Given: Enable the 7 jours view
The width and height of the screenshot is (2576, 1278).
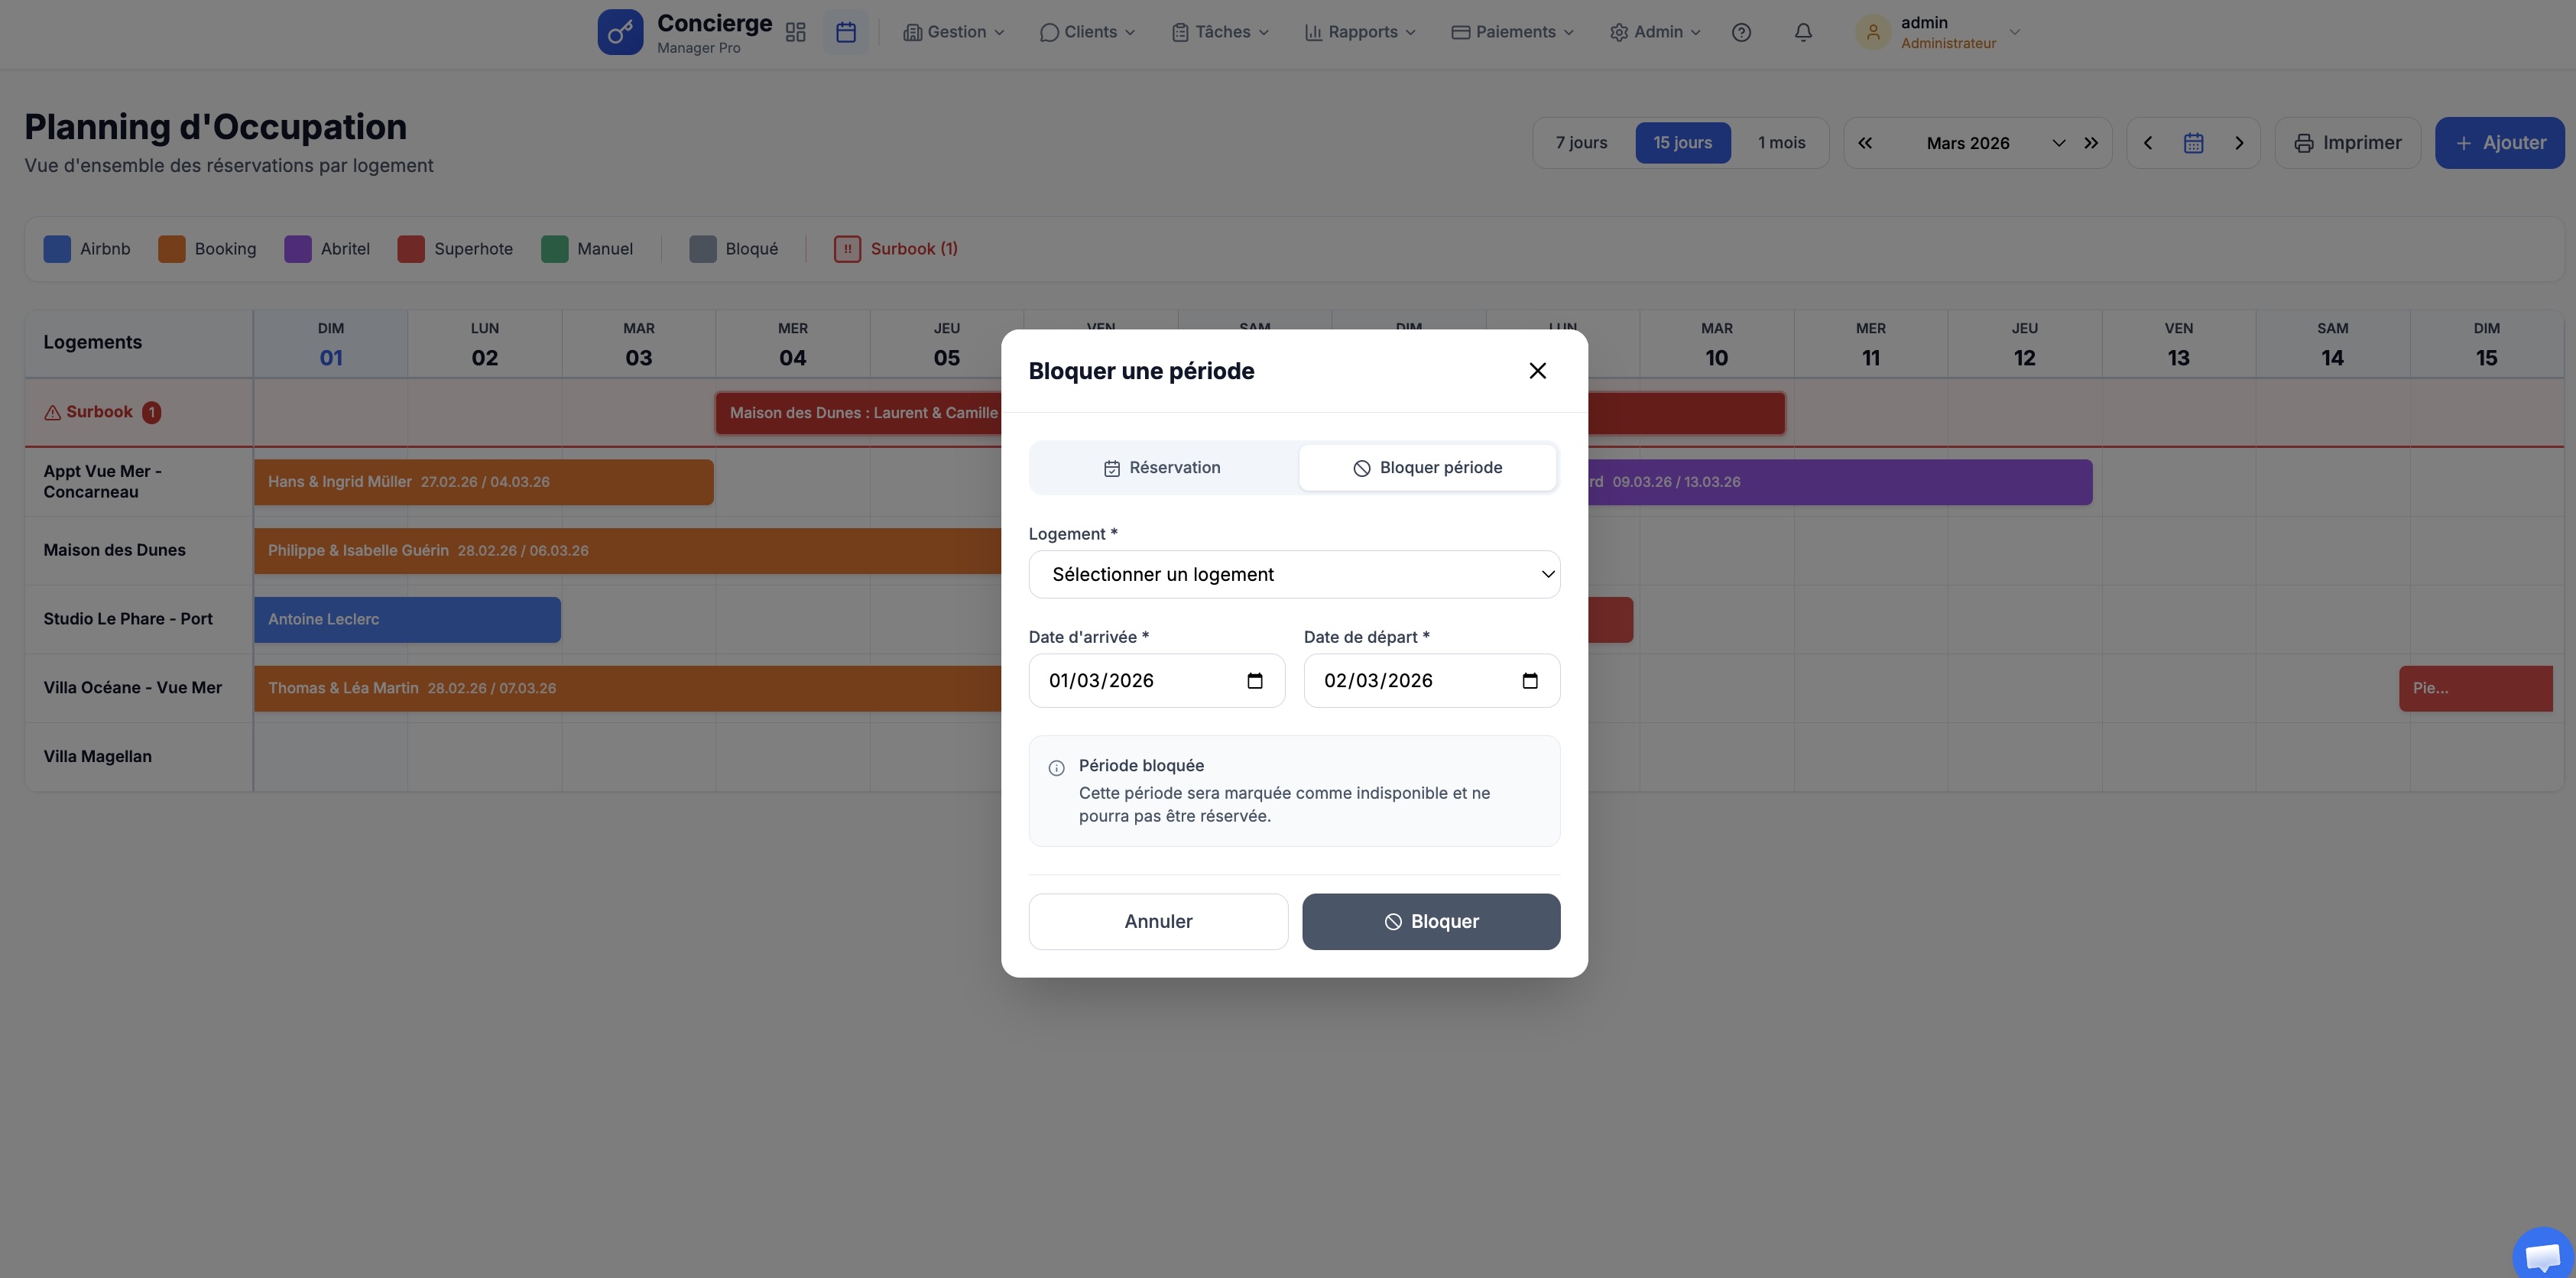Looking at the screenshot, I should point(1581,142).
